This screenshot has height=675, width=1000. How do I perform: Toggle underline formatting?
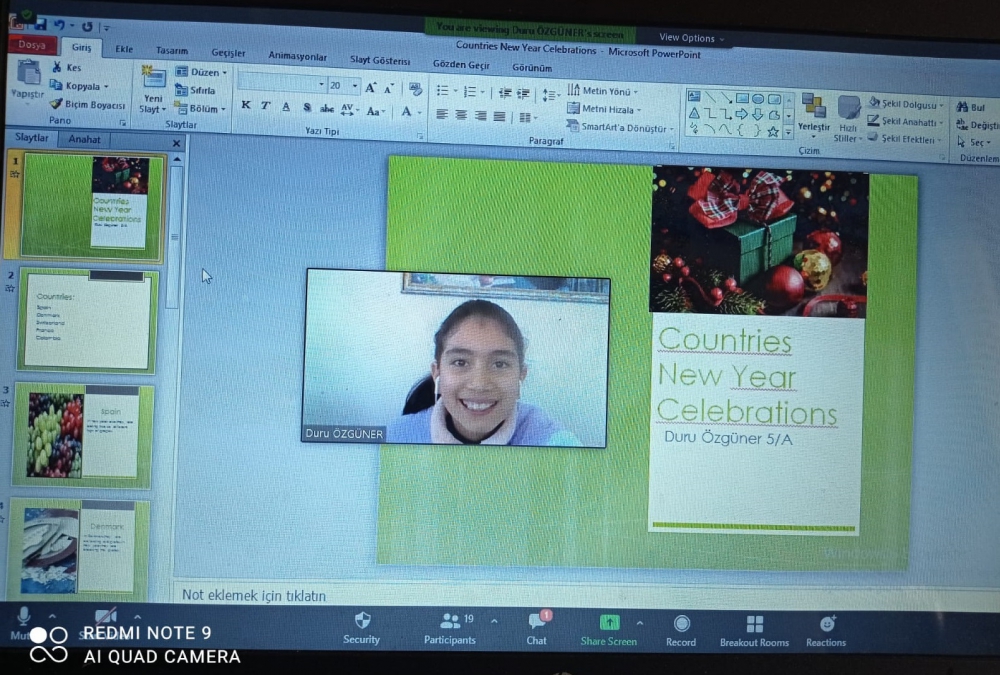tap(286, 107)
